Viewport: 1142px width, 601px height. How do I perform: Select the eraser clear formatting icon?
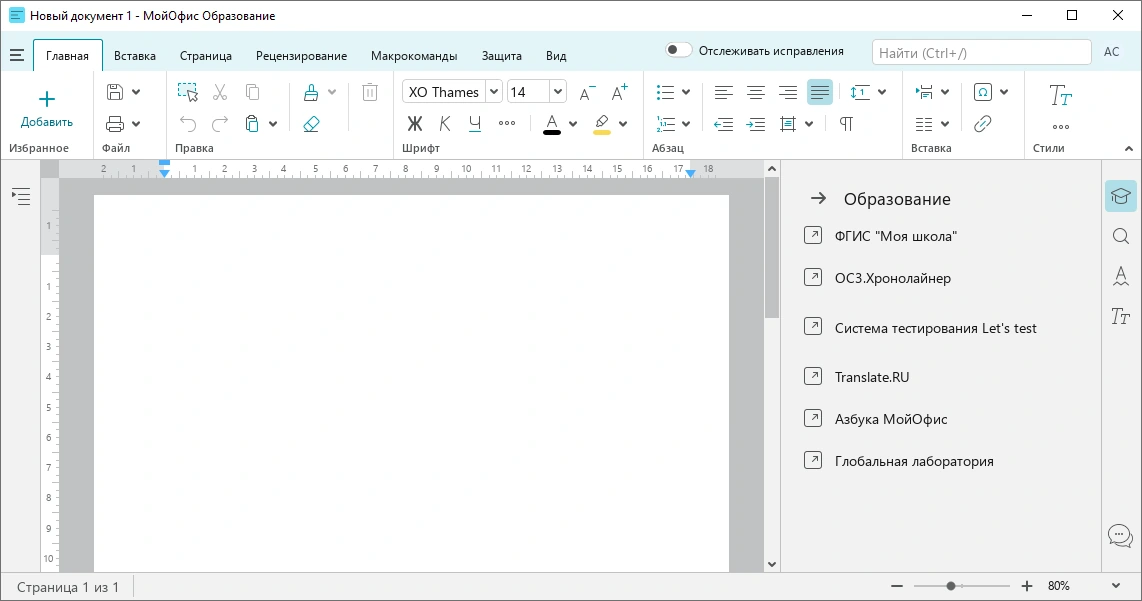[x=312, y=124]
